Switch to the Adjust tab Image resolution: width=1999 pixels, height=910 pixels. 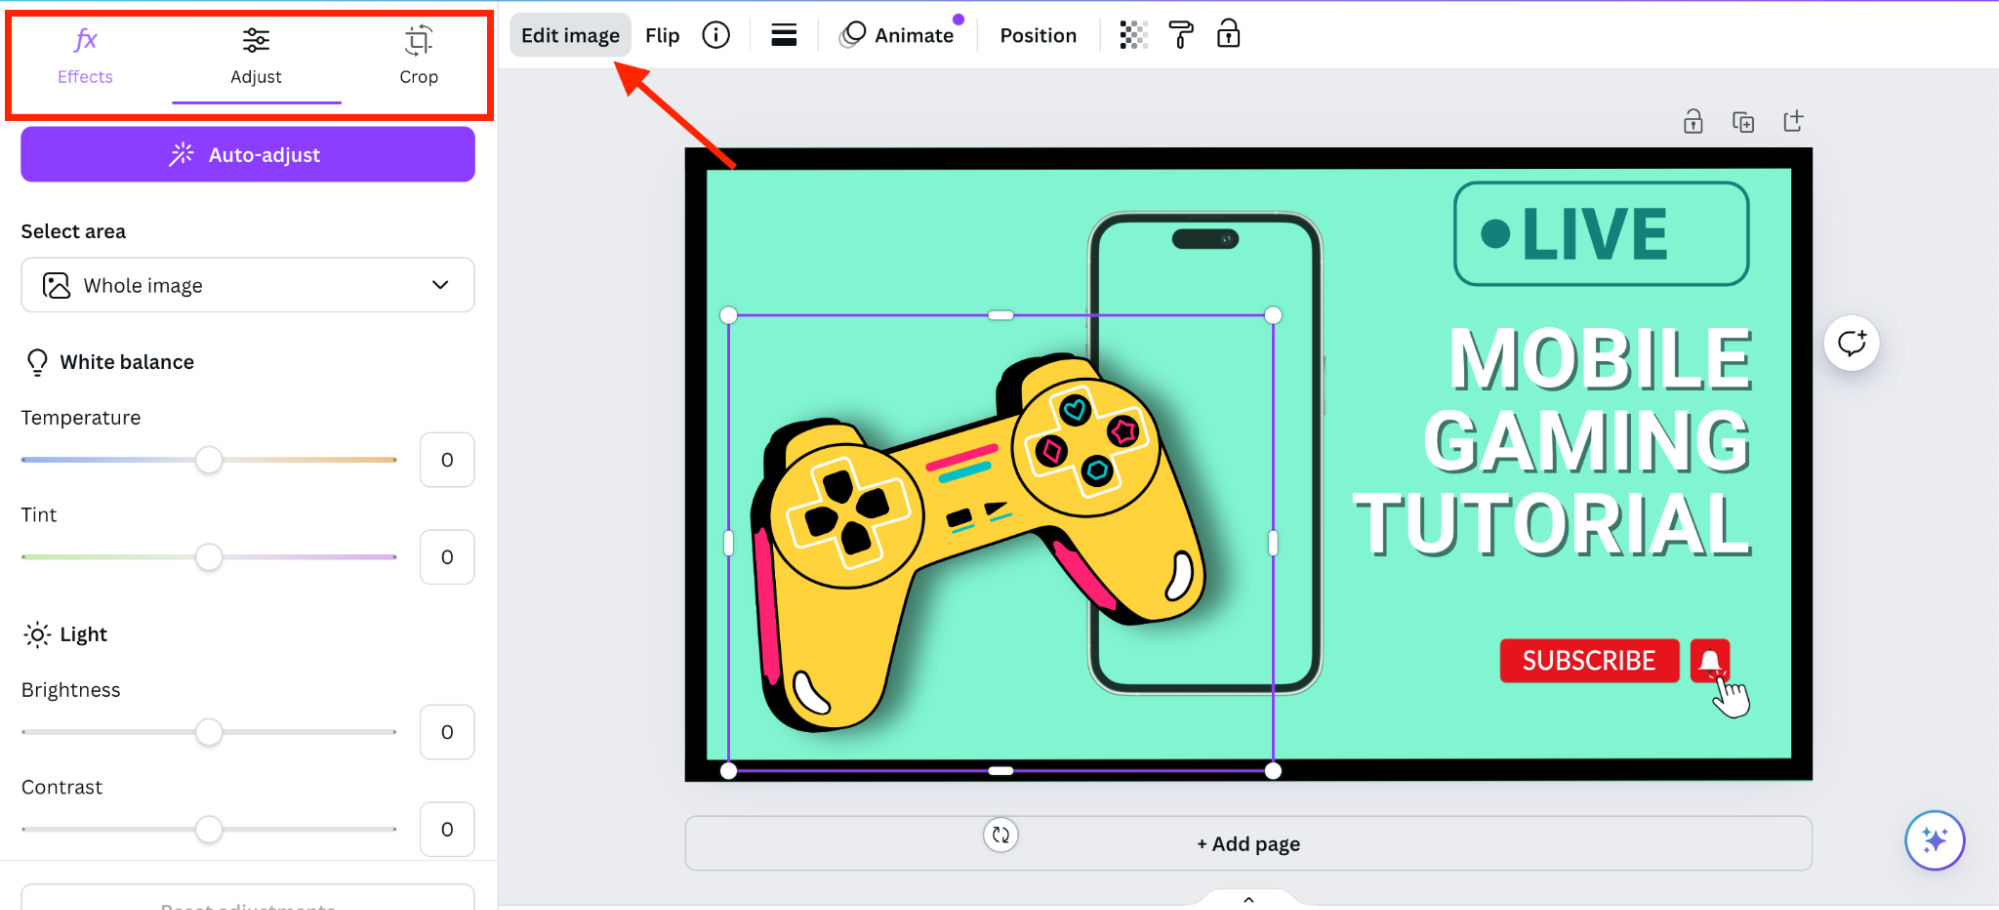[256, 55]
